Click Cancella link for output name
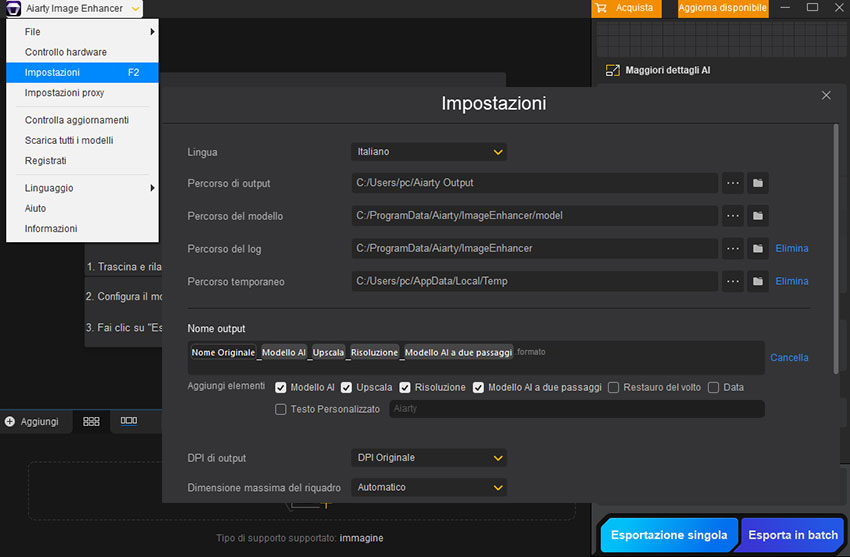The width and height of the screenshot is (850, 557). 789,358
